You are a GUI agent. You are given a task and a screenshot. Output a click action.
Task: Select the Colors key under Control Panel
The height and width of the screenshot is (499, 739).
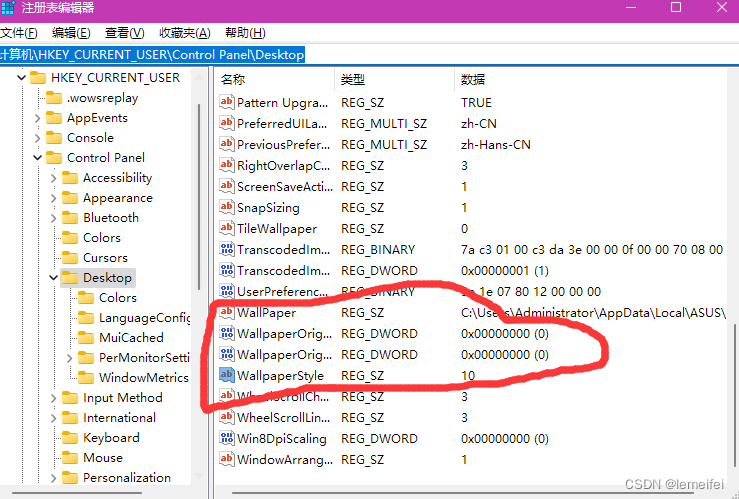coord(102,237)
